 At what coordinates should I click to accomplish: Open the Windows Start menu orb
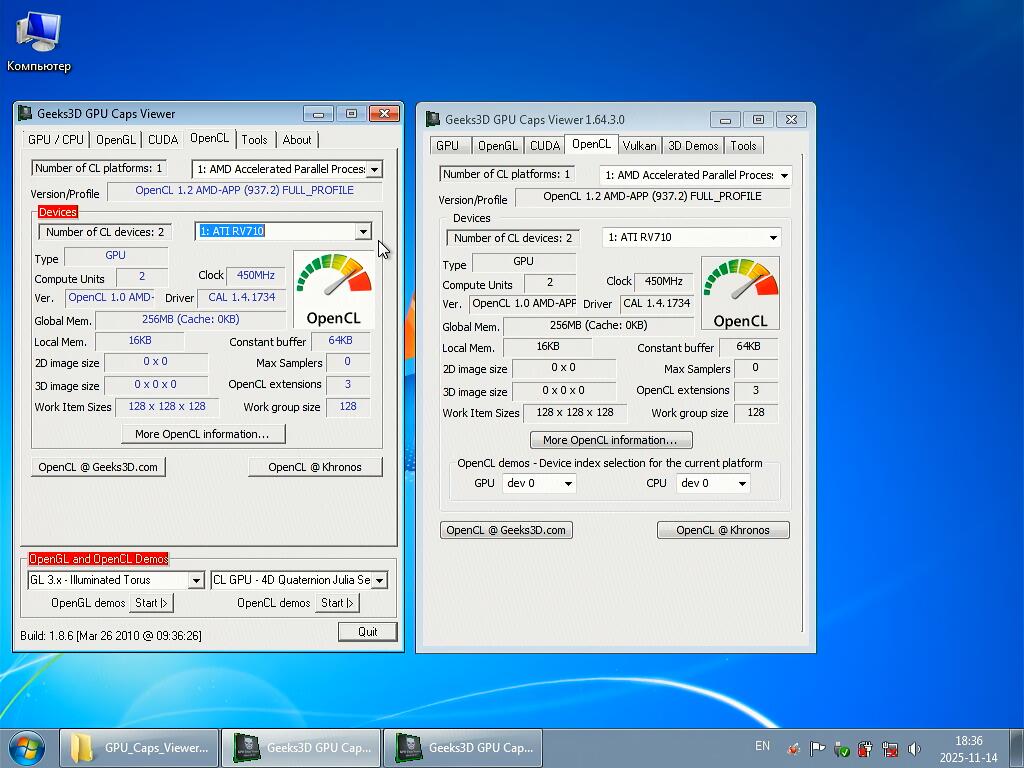(27, 747)
